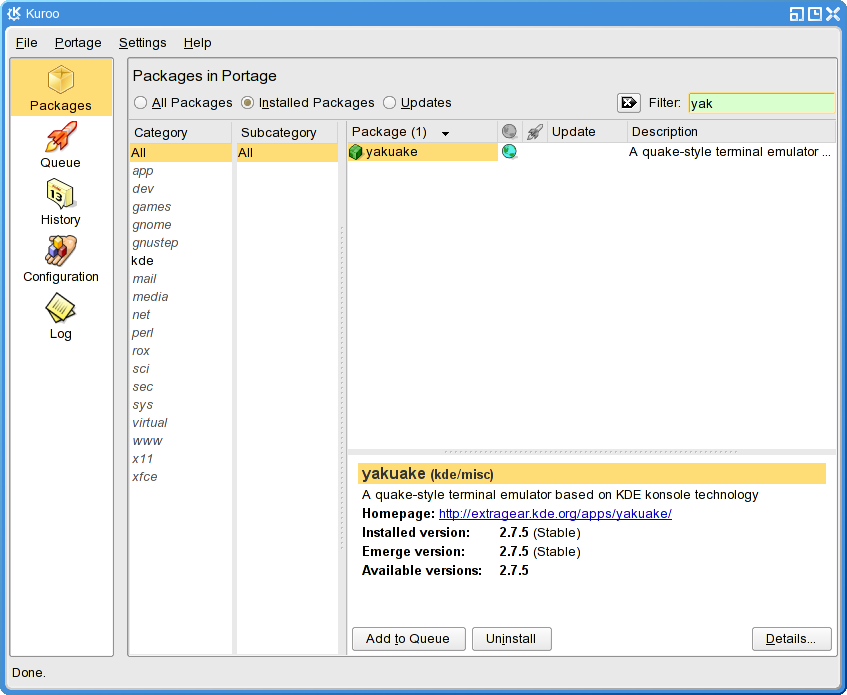Image resolution: width=847 pixels, height=695 pixels.
Task: Open the Log notepad icon
Action: pos(60,308)
